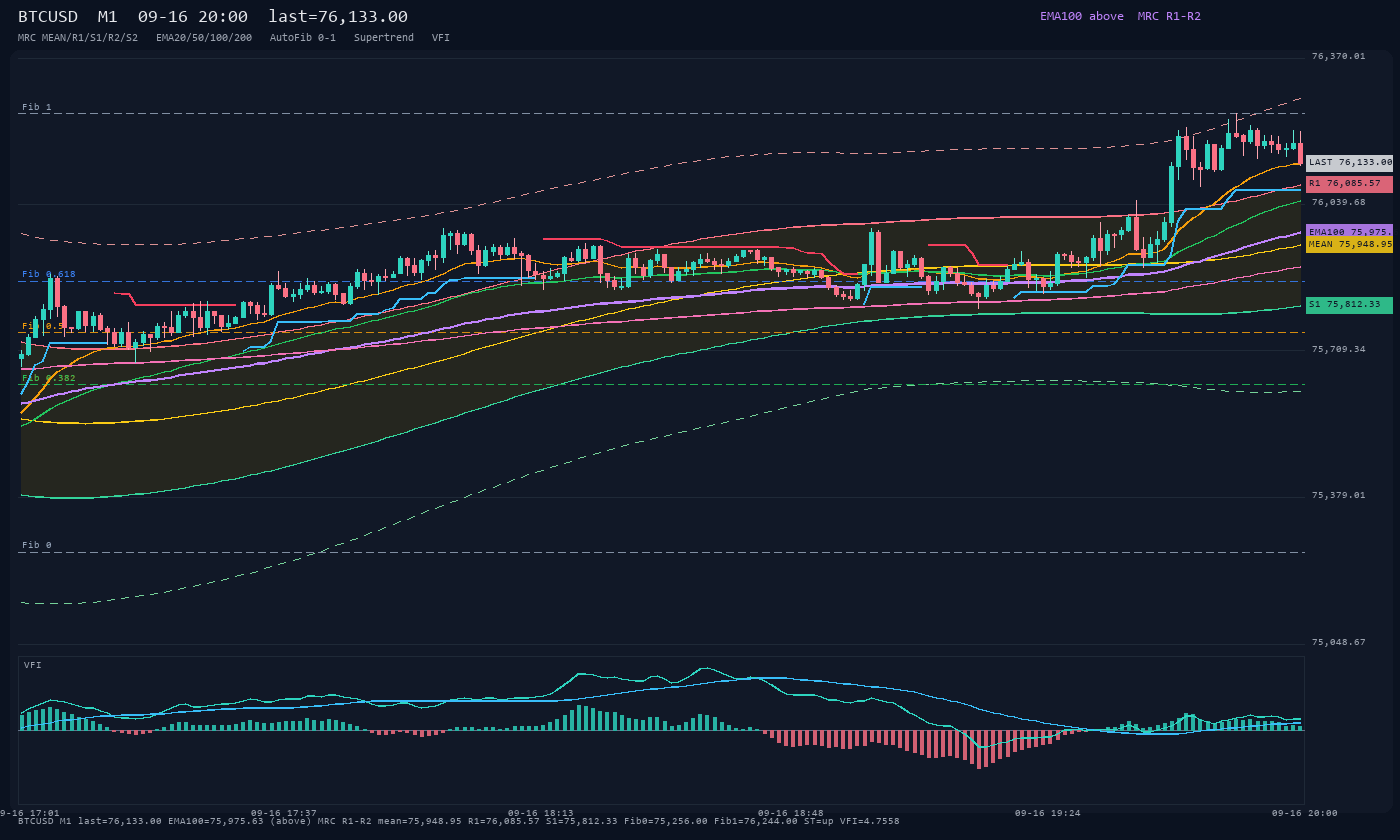Click the 75,379.01 price axis label
Screen dimensions: 1400x840
pos(1338,495)
